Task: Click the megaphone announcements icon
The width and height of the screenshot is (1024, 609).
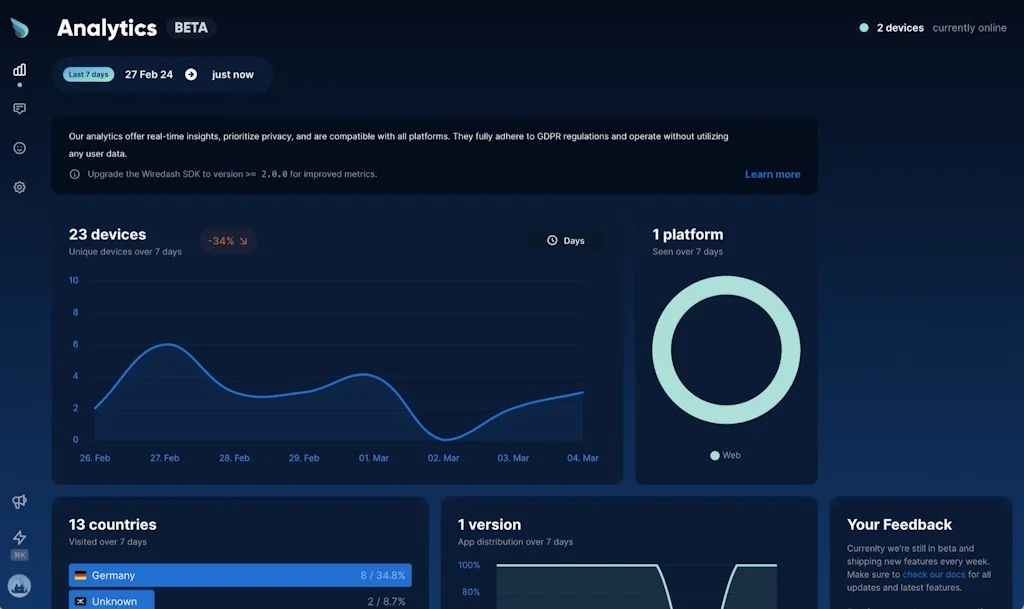Action: pyautogui.click(x=19, y=501)
